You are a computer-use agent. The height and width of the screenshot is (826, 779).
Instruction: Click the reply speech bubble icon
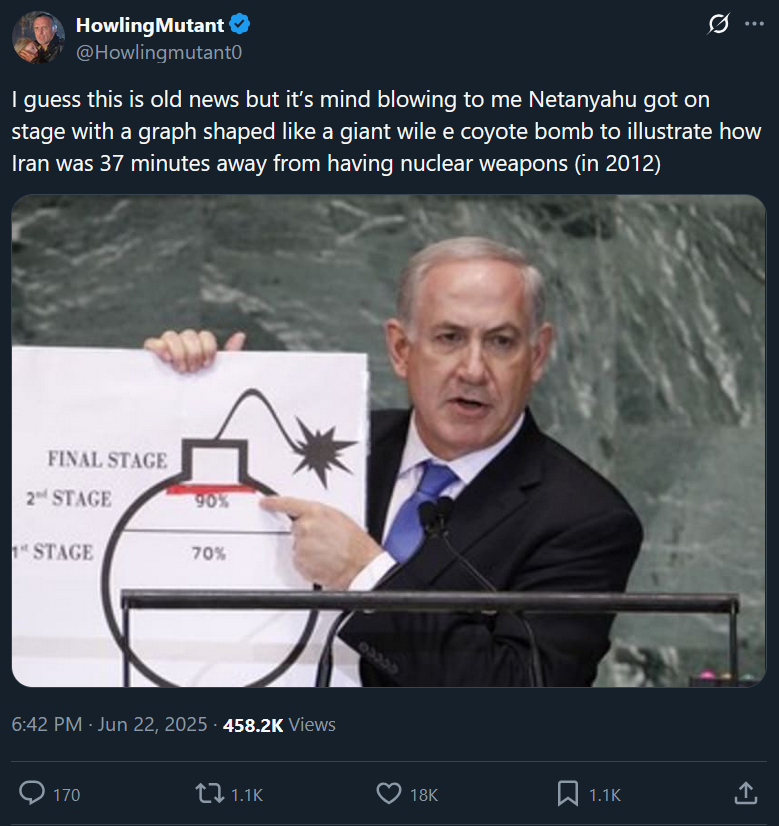coord(32,793)
